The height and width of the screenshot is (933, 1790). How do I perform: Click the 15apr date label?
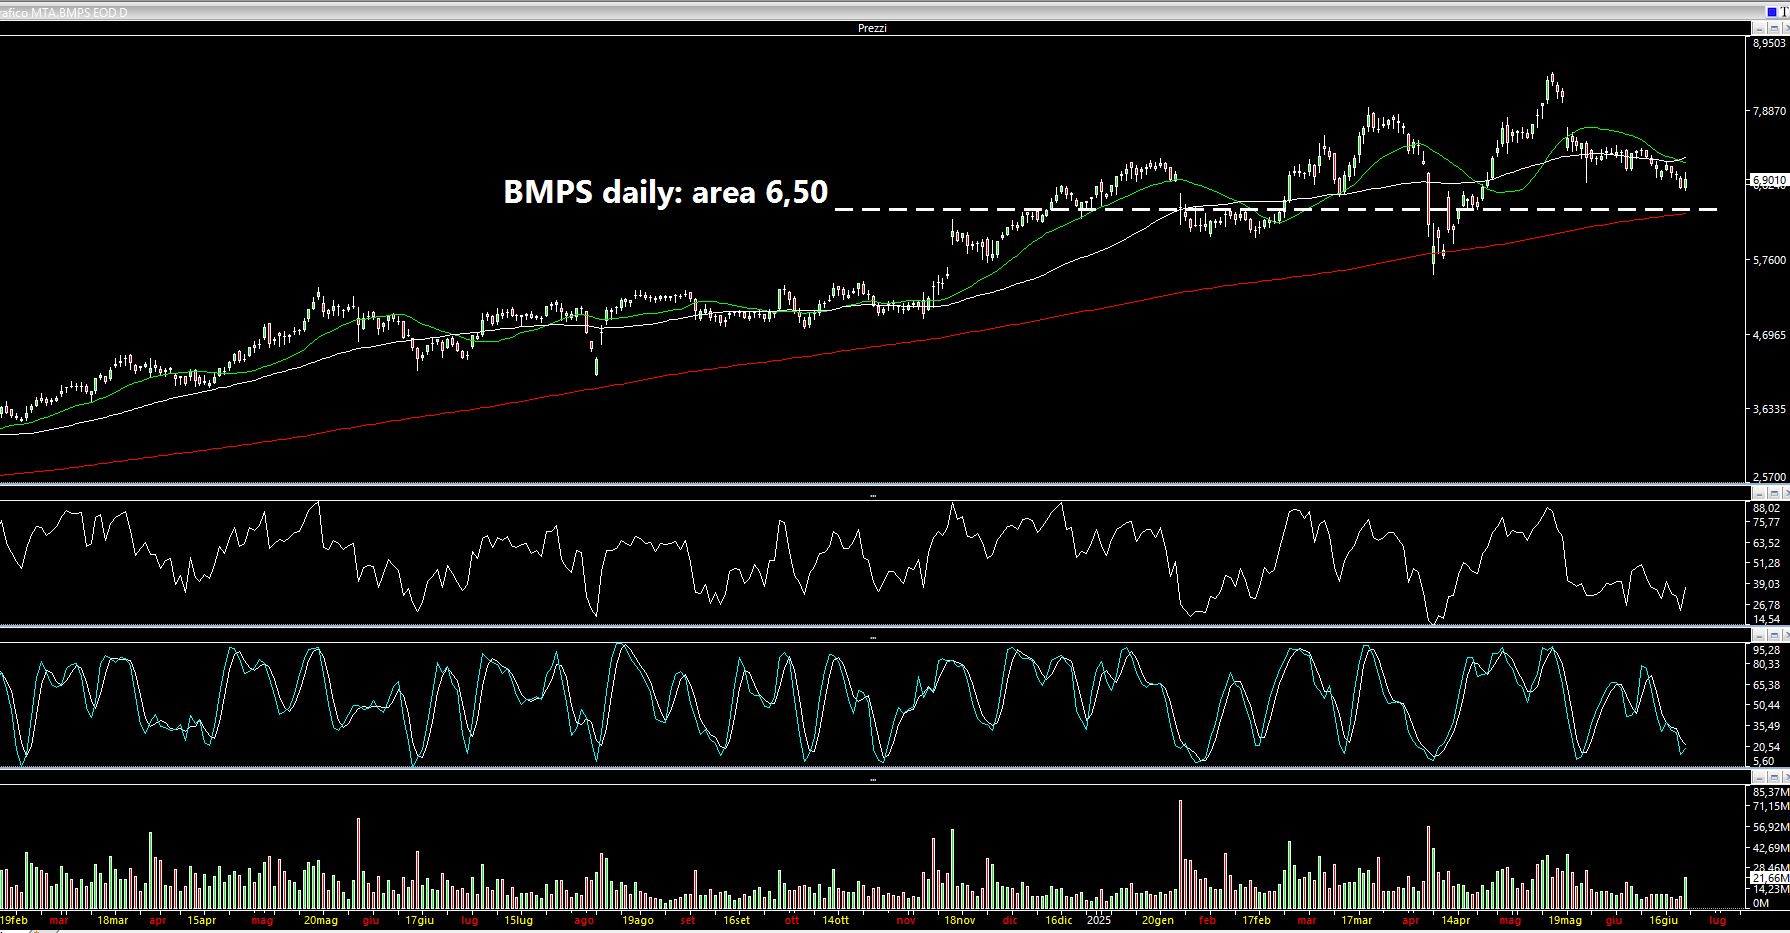click(x=201, y=920)
